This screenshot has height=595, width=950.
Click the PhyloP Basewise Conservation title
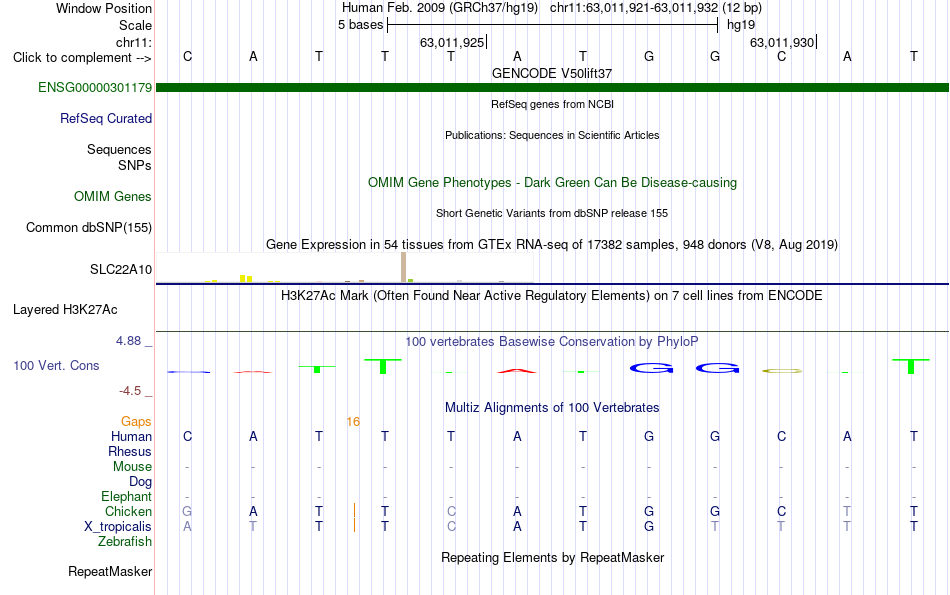point(552,342)
